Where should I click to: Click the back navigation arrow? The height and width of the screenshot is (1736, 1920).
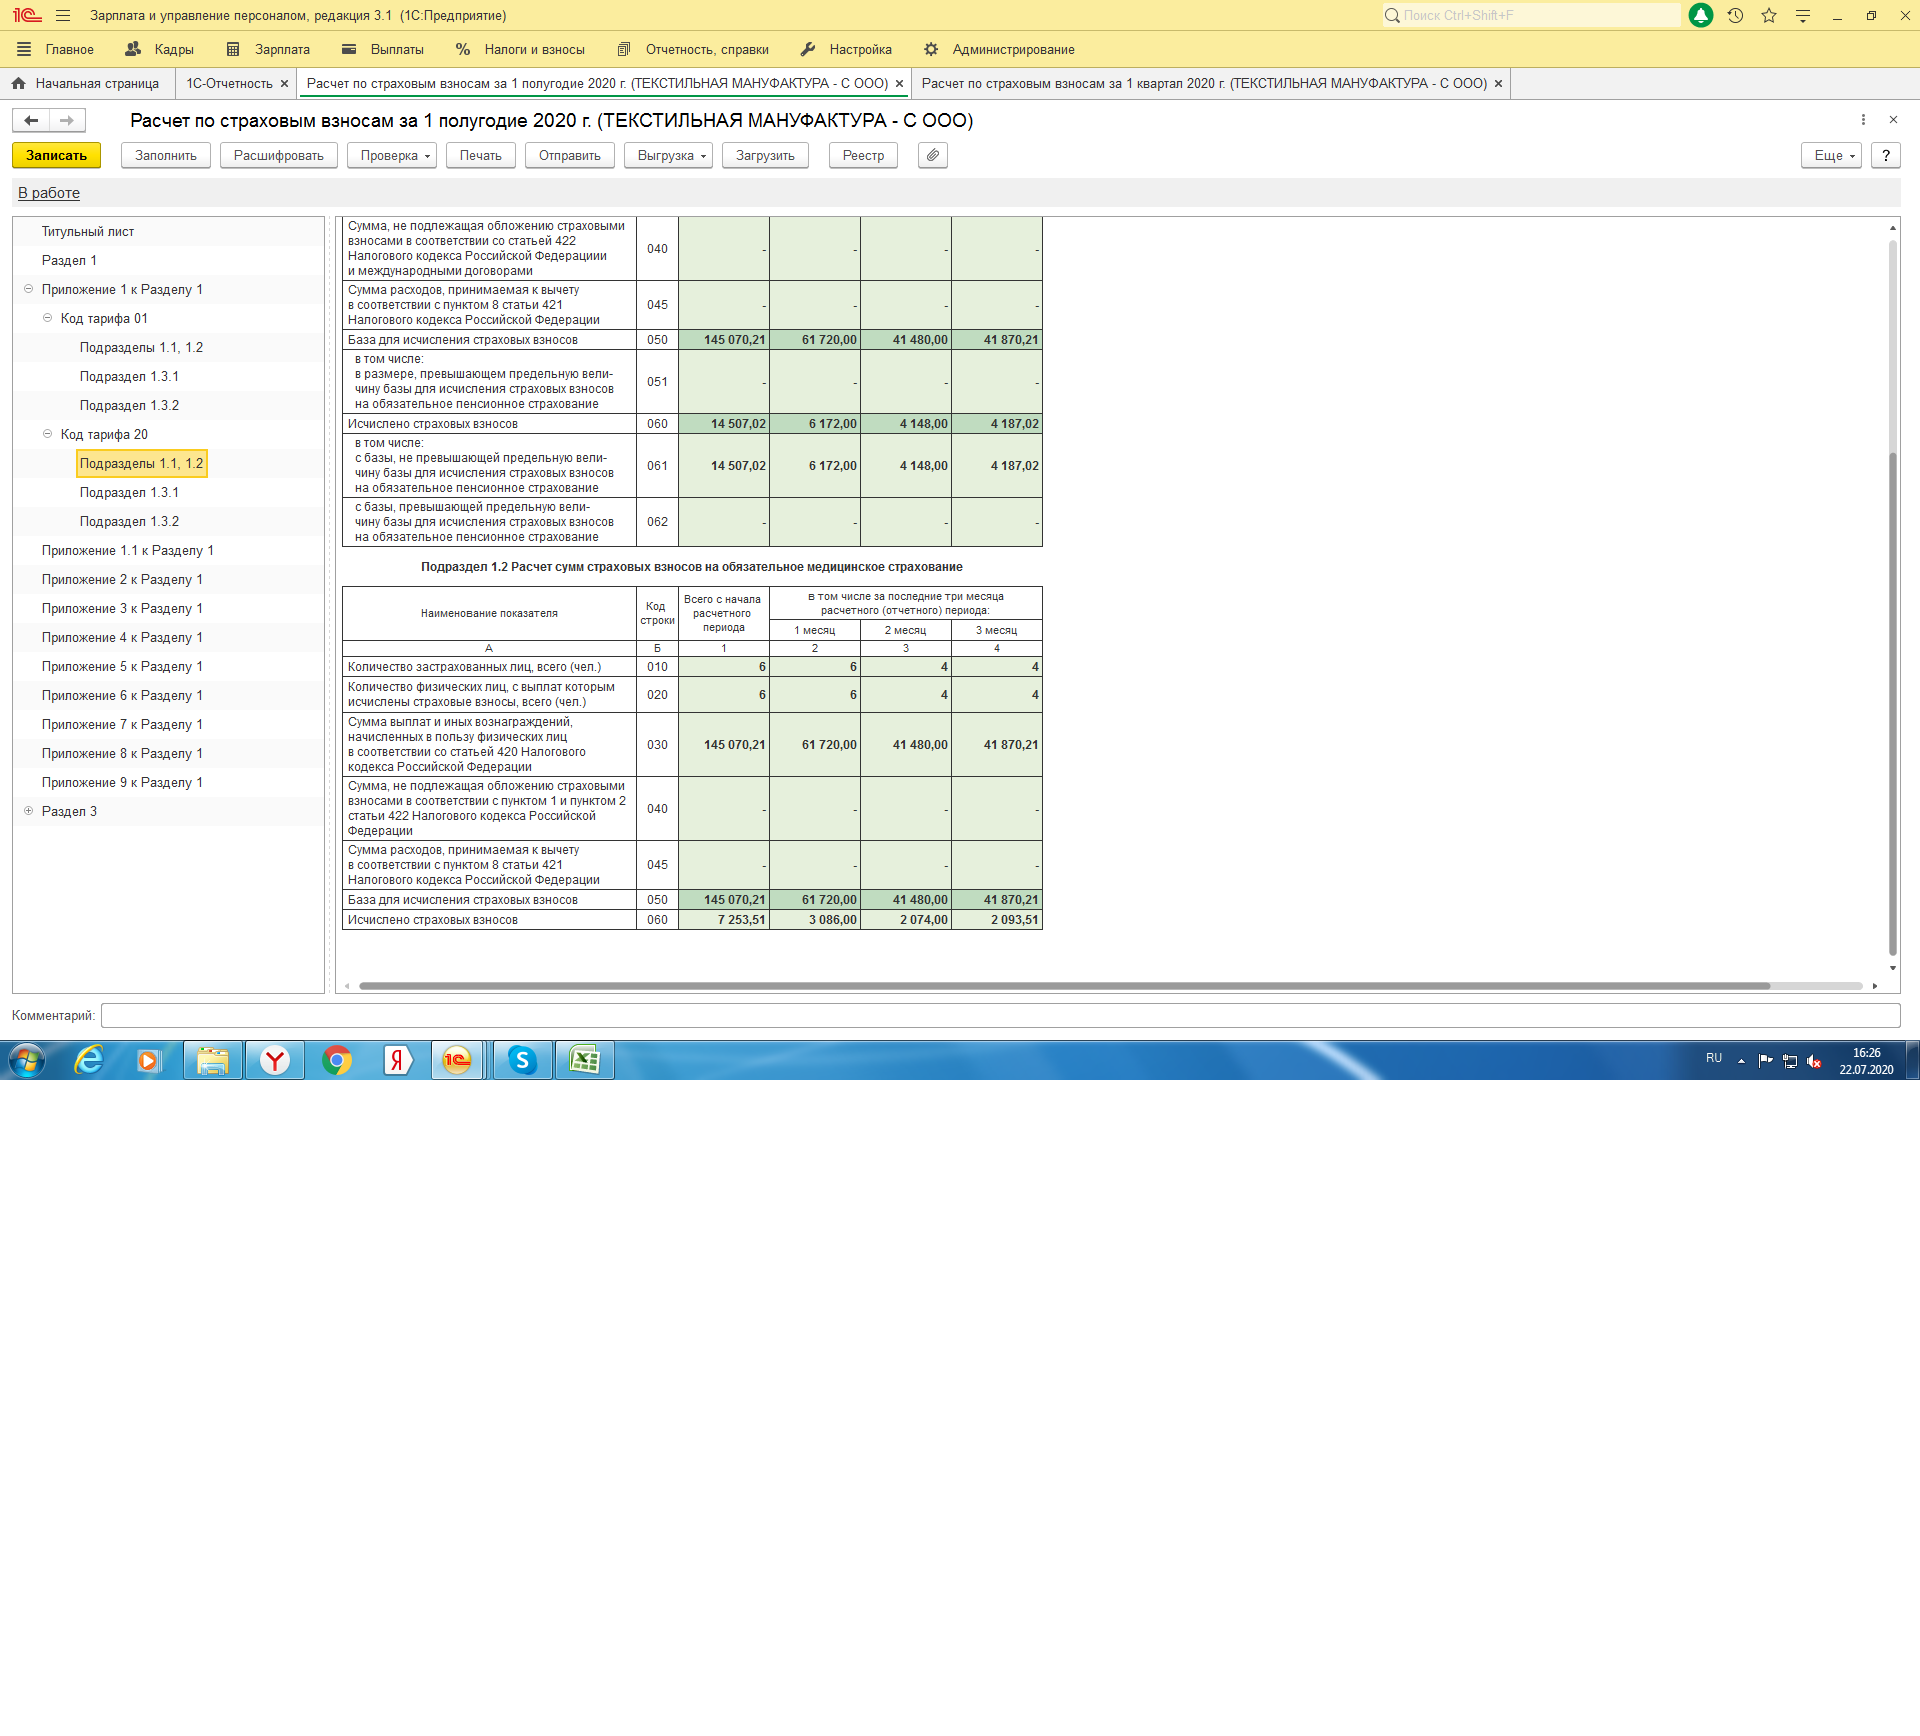31,121
